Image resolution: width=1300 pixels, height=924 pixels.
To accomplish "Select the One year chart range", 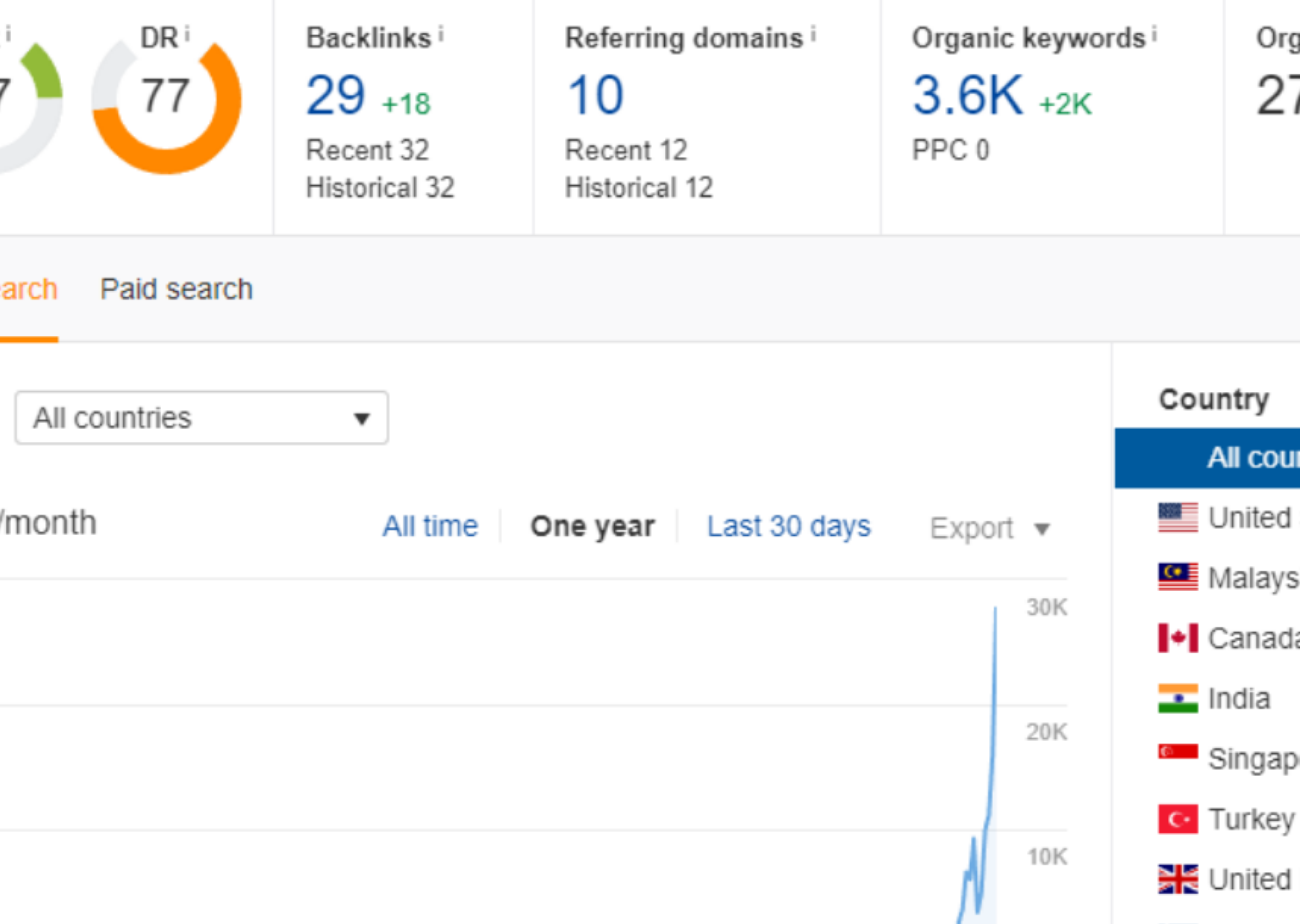I will pyautogui.click(x=592, y=526).
